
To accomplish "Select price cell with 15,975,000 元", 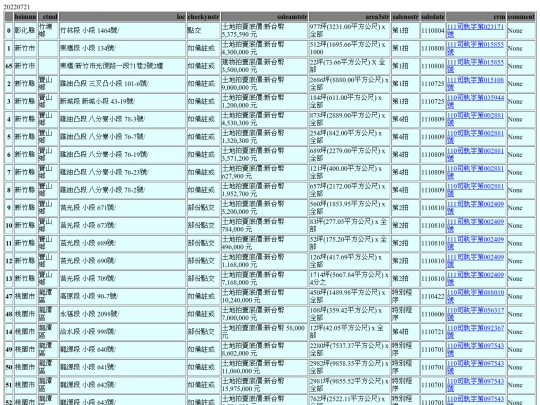I will [264, 385].
